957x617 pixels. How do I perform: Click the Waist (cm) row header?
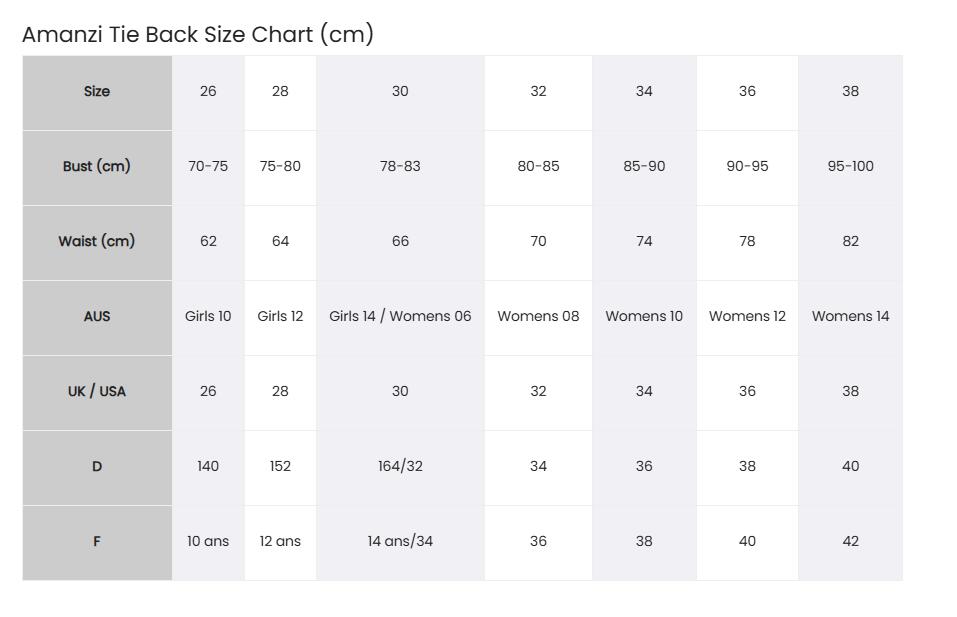(x=97, y=242)
